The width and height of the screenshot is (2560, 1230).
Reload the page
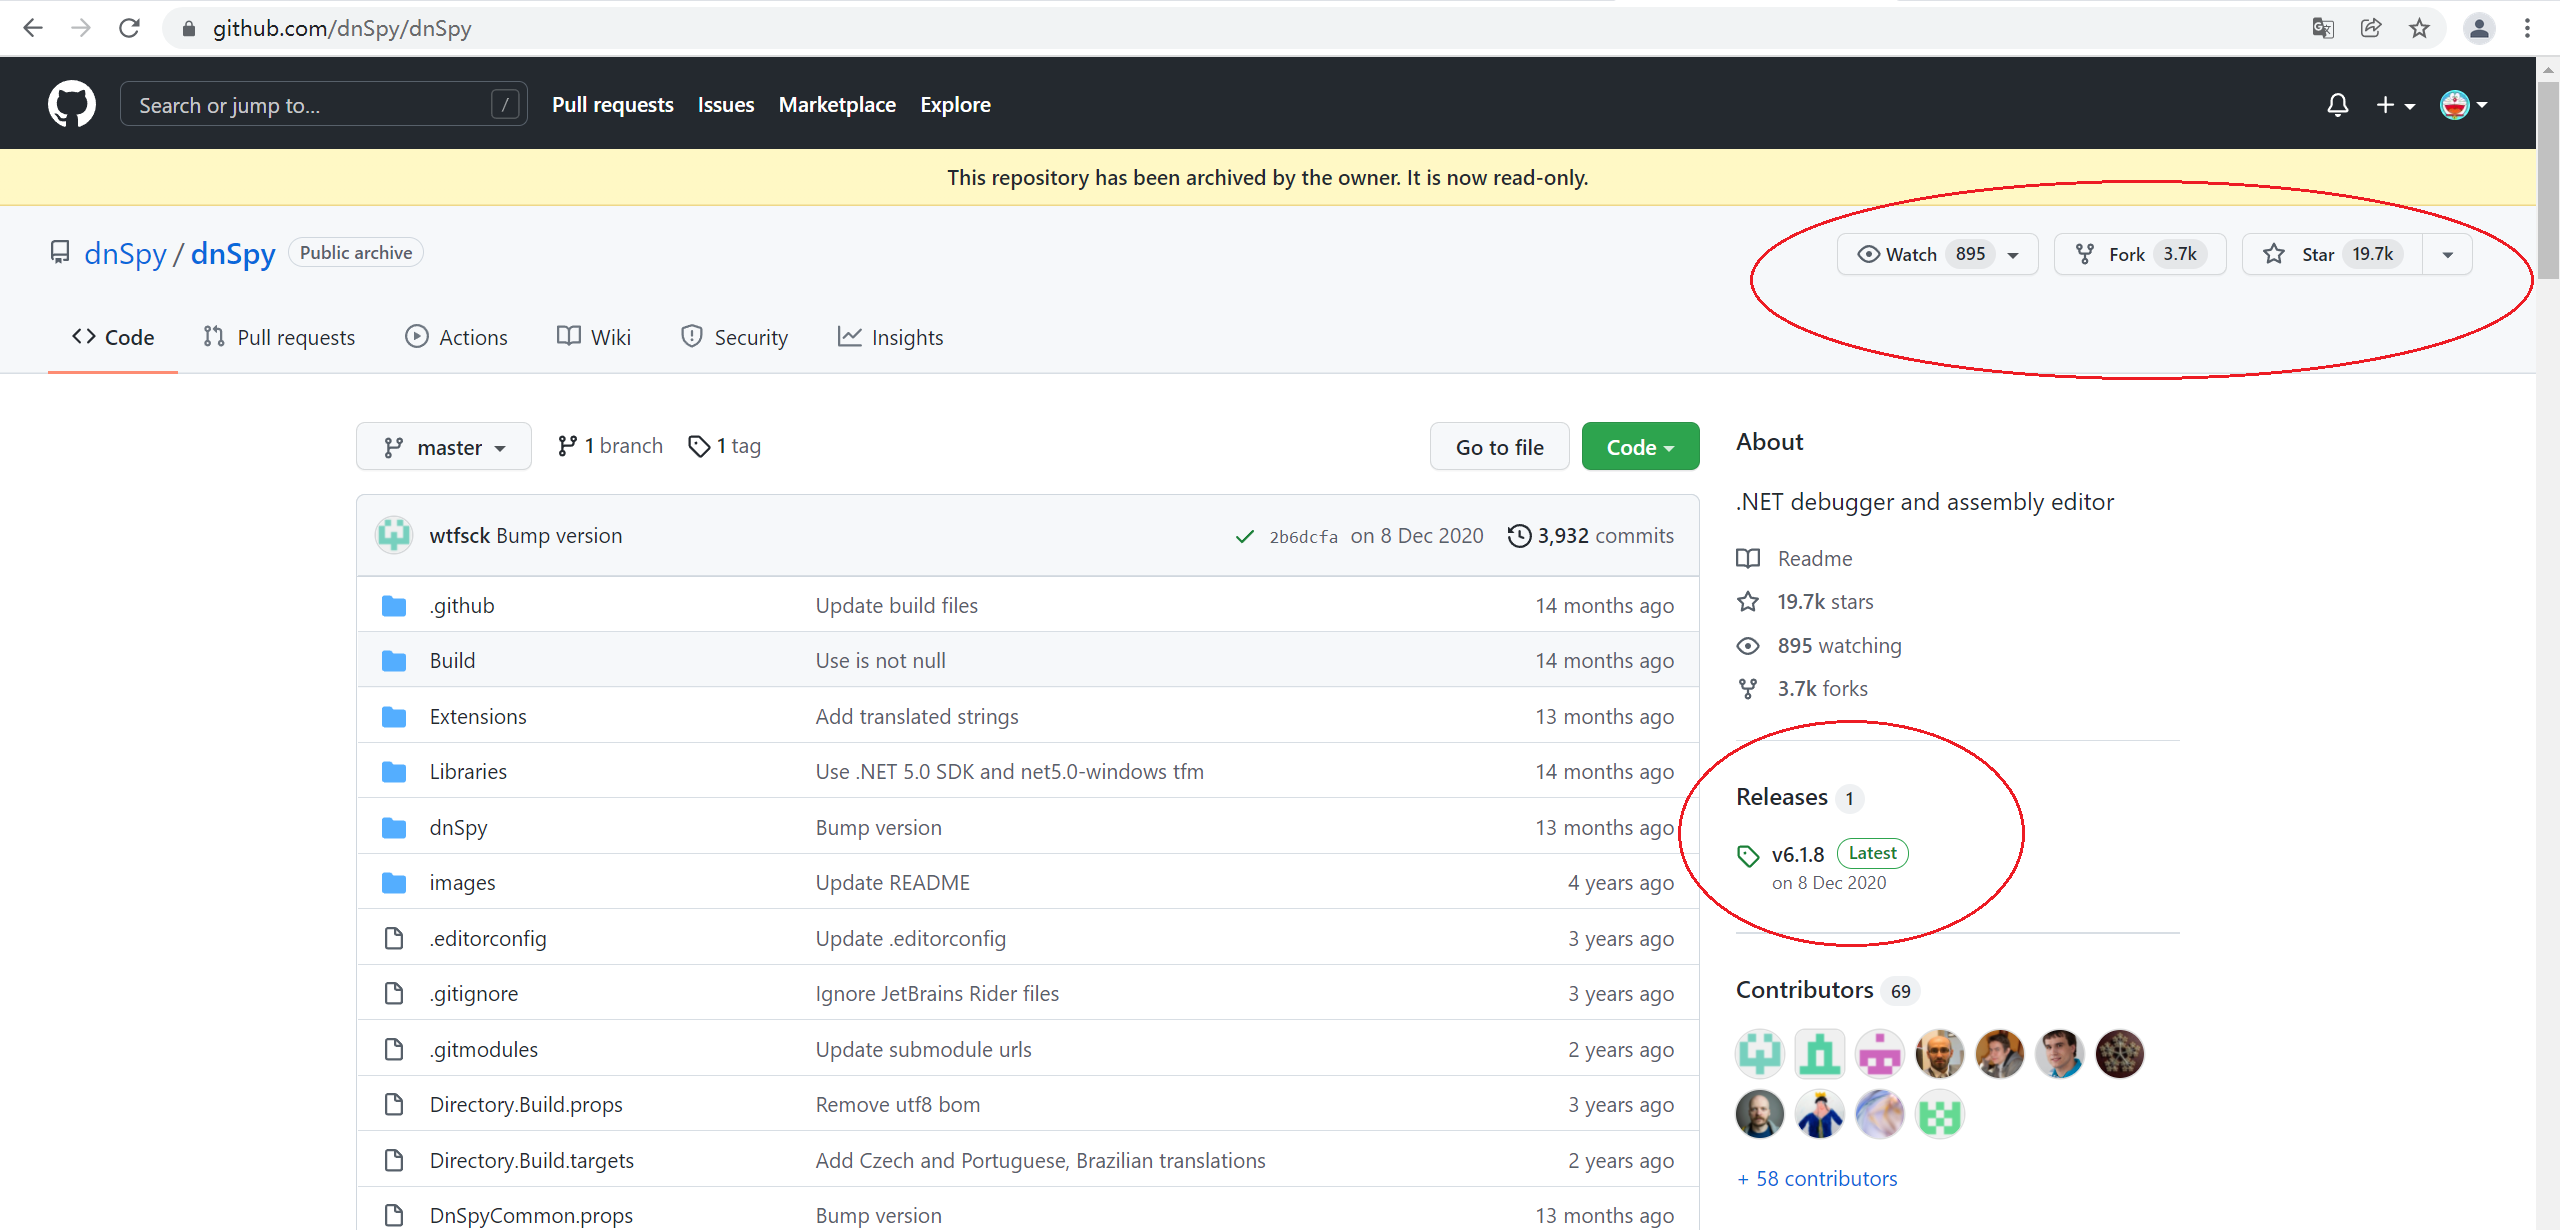pyautogui.click(x=129, y=28)
